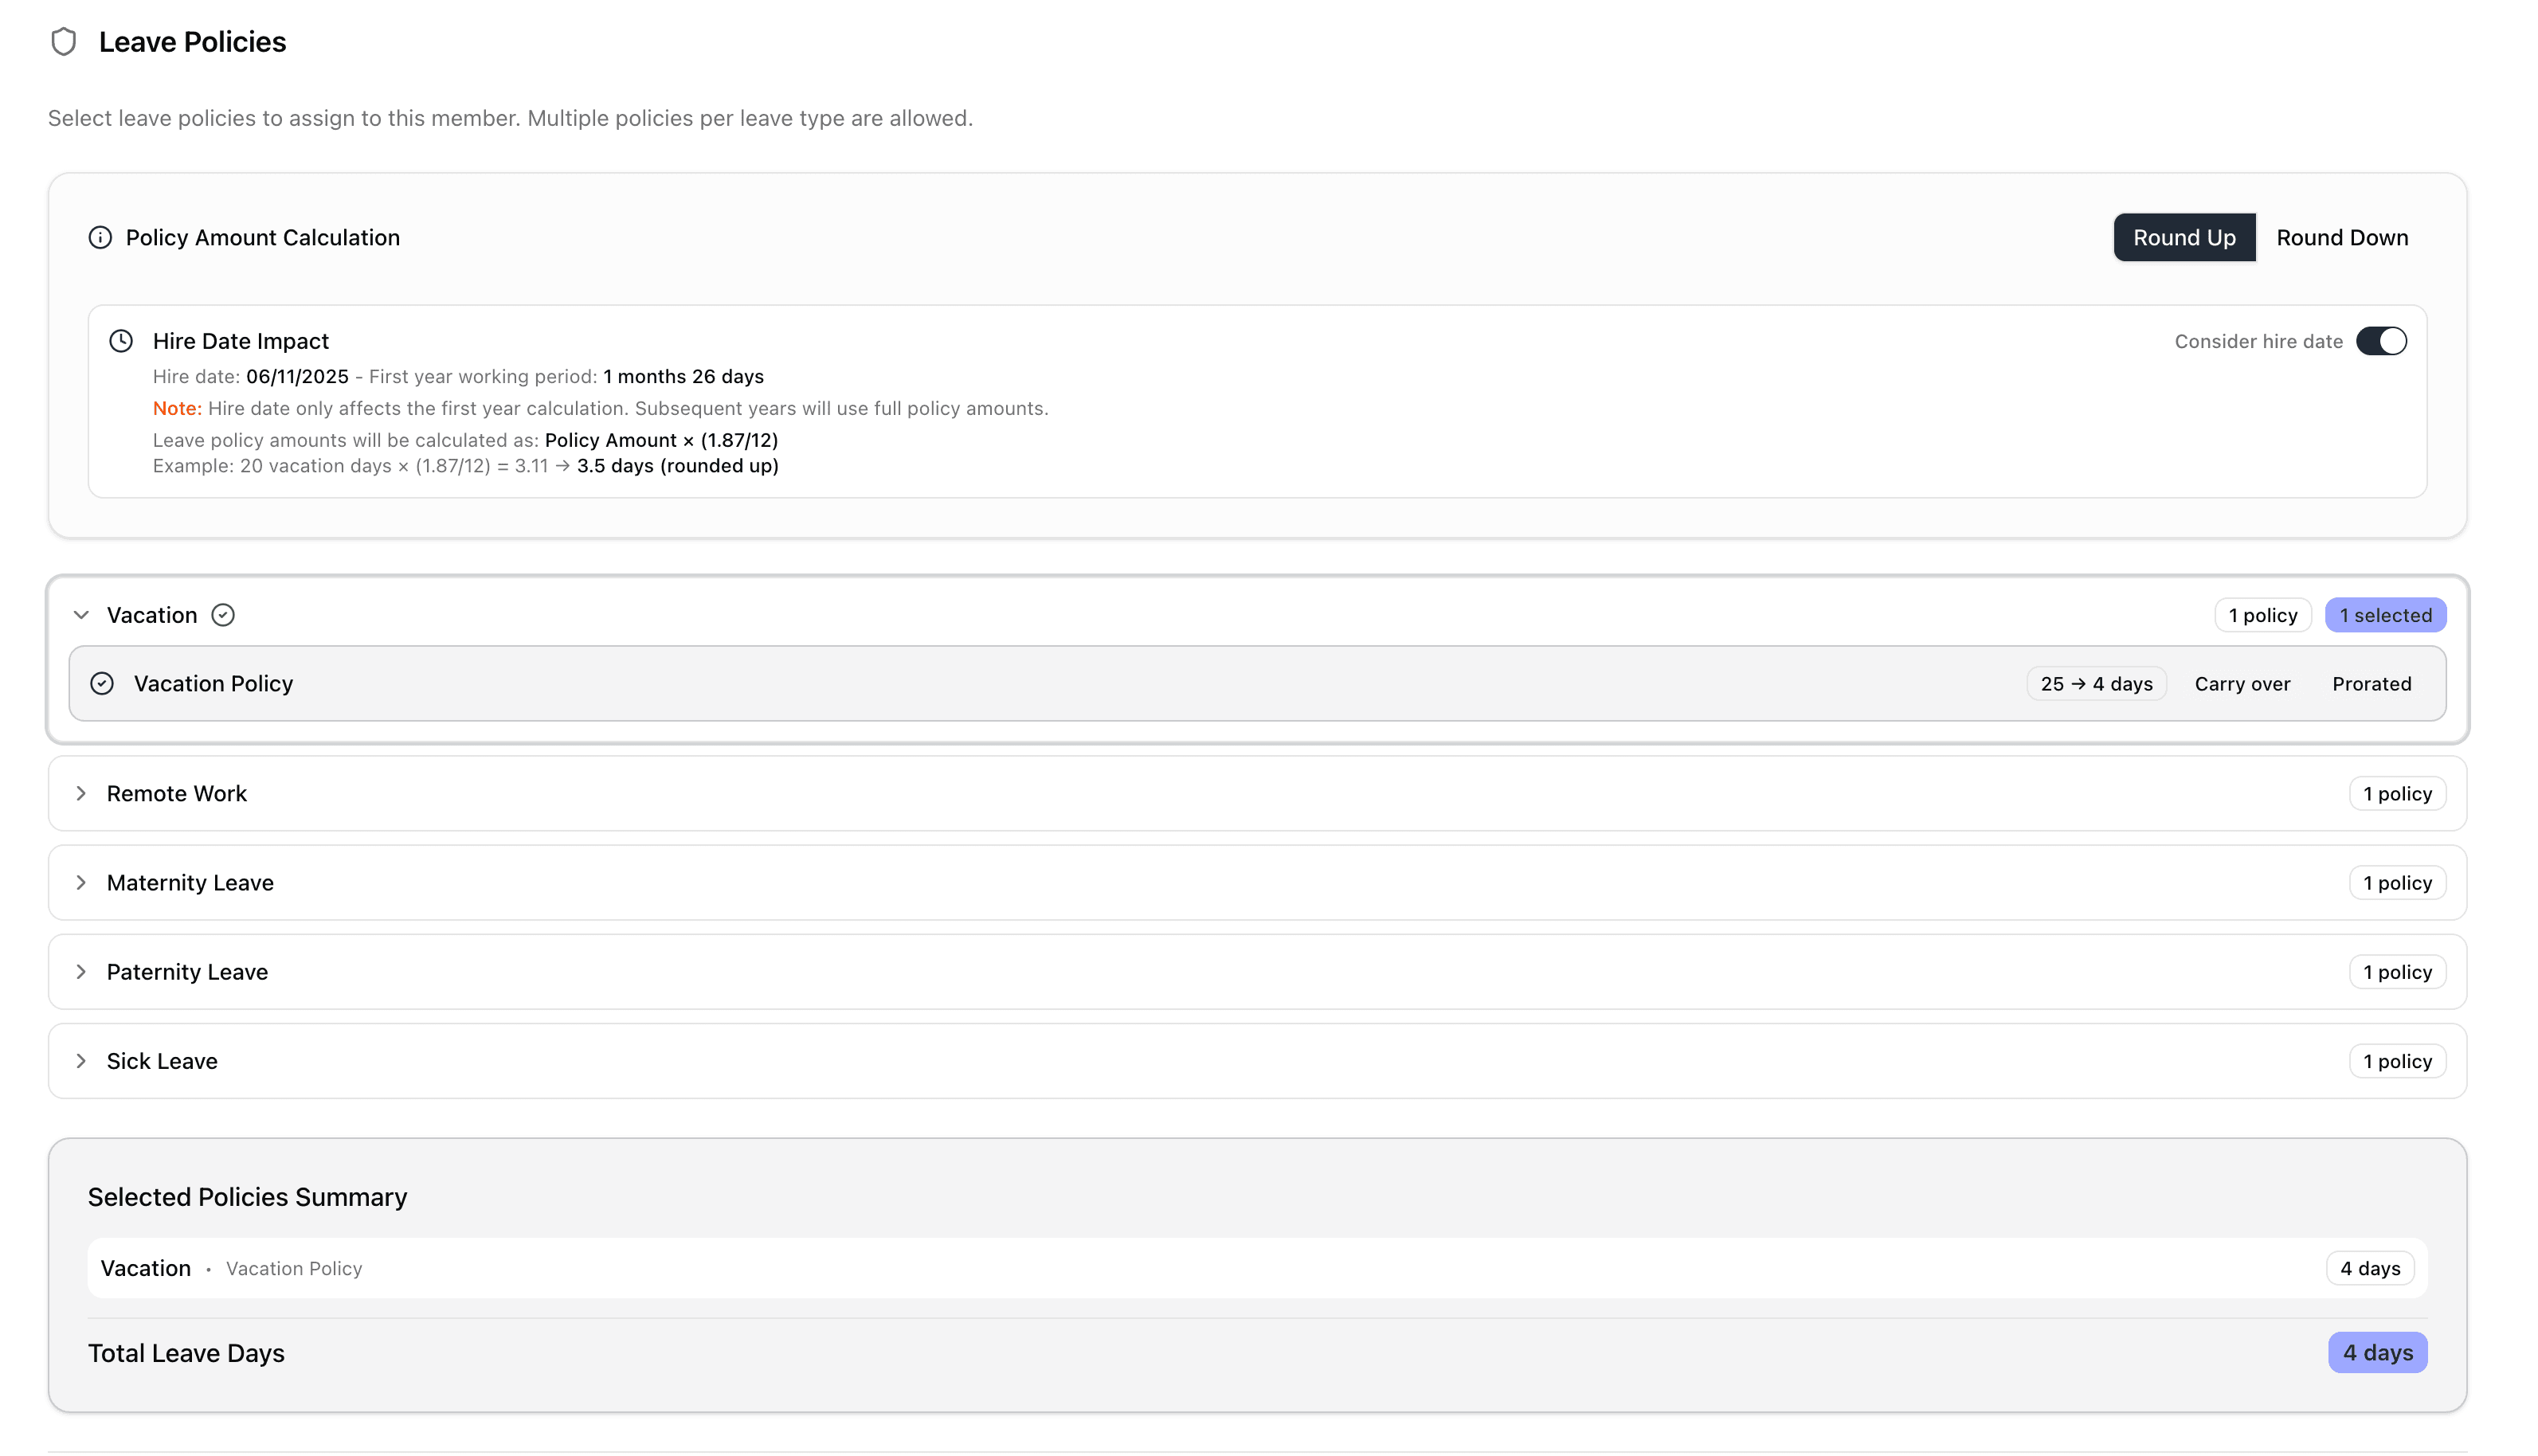The height and width of the screenshot is (1456, 2538).
Task: Collapse the Vacation section chevron
Action: pos(82,615)
